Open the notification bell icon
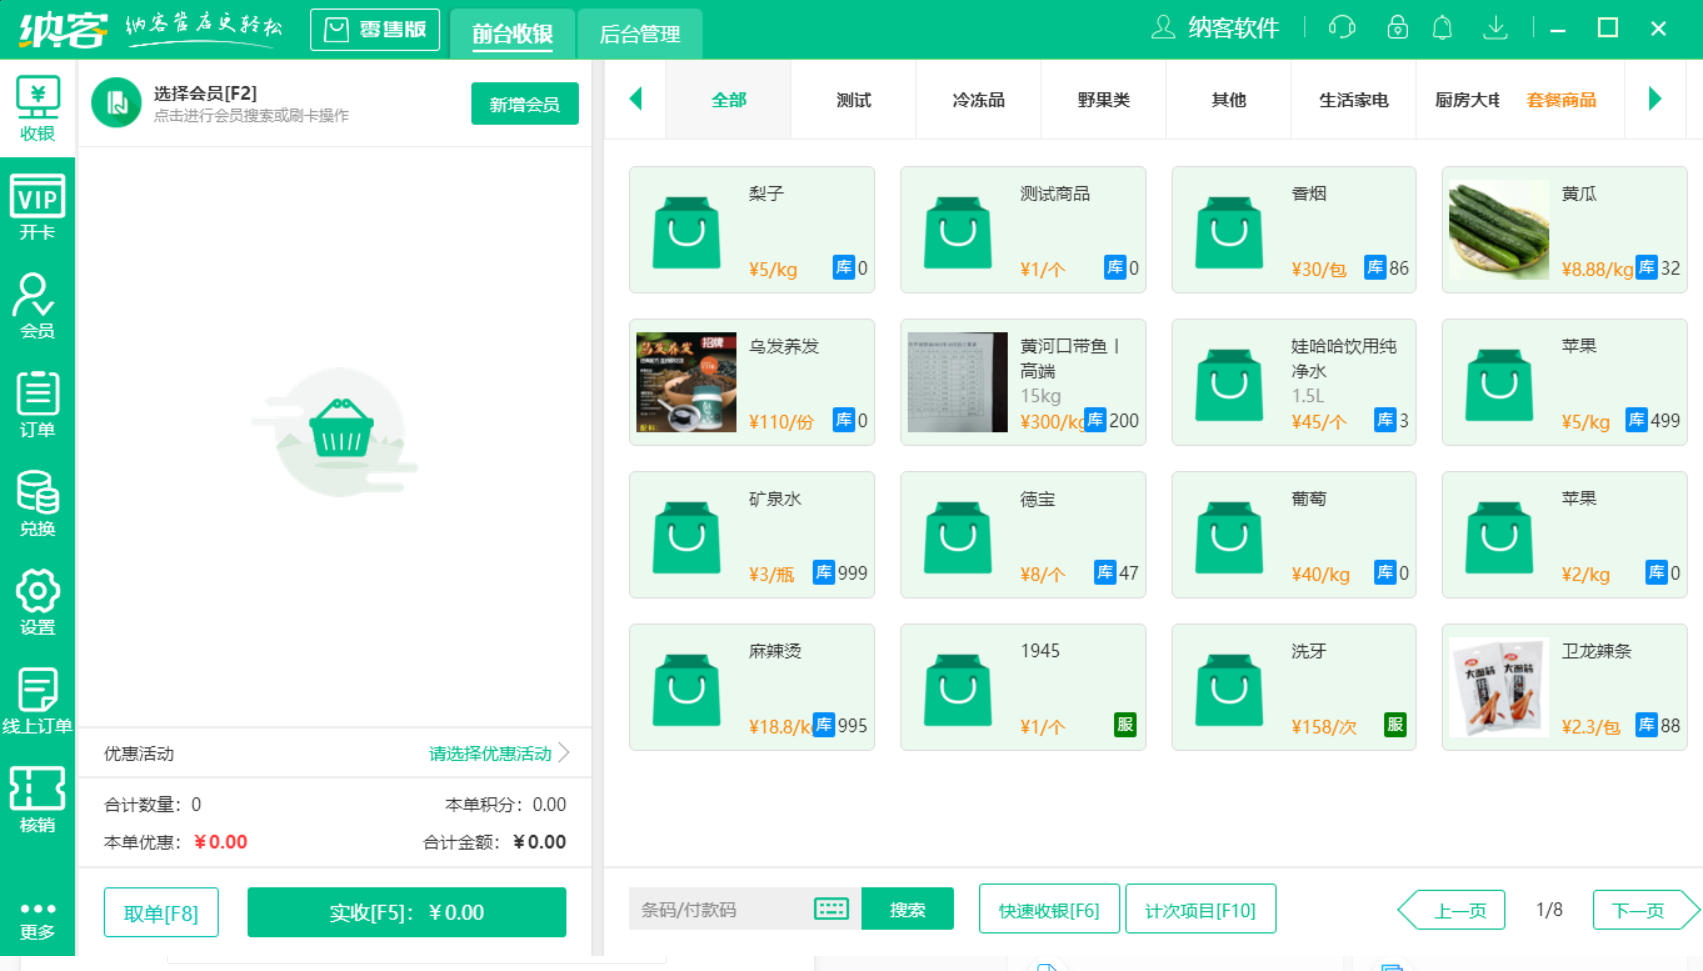Image resolution: width=1703 pixels, height=971 pixels. click(1442, 28)
